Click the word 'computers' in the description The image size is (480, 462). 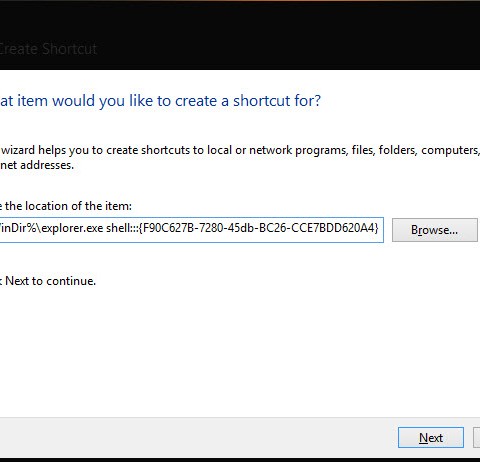(450, 150)
